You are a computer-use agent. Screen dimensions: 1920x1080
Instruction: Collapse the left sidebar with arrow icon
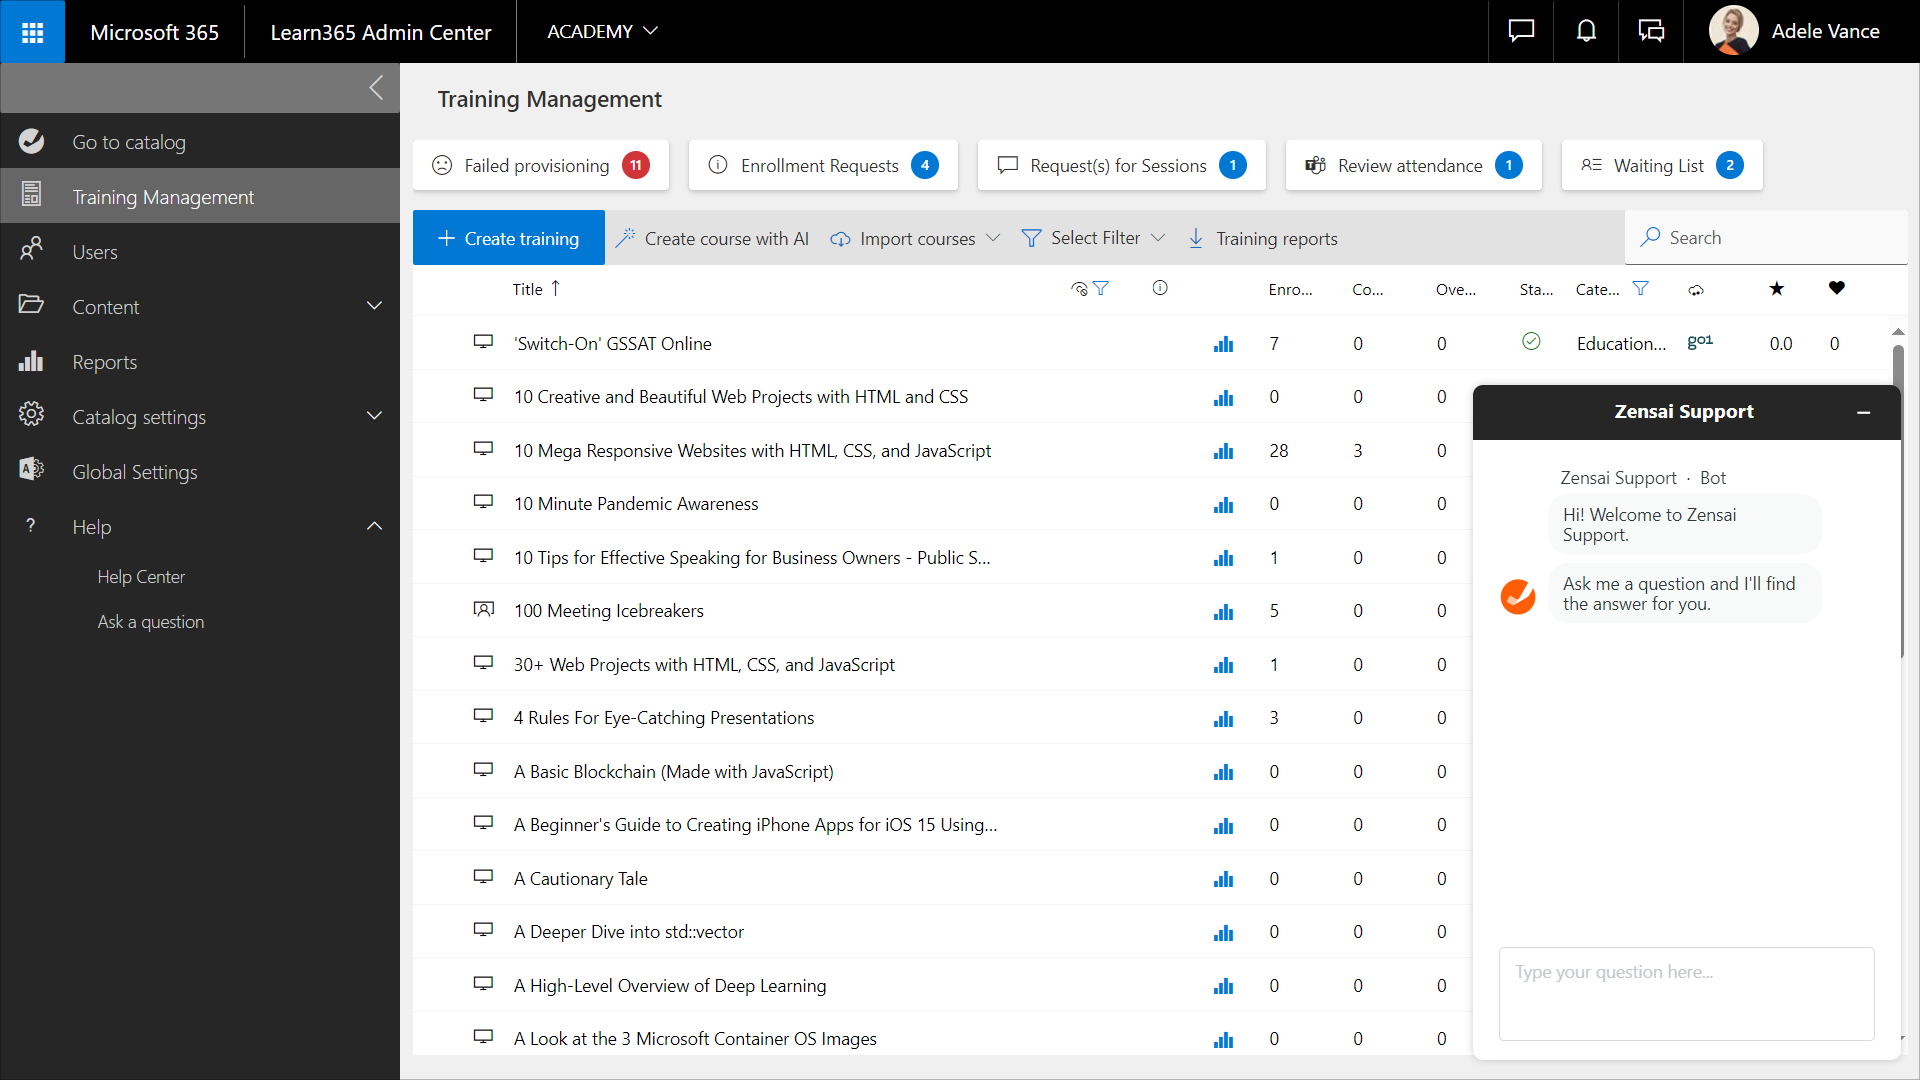(x=376, y=88)
